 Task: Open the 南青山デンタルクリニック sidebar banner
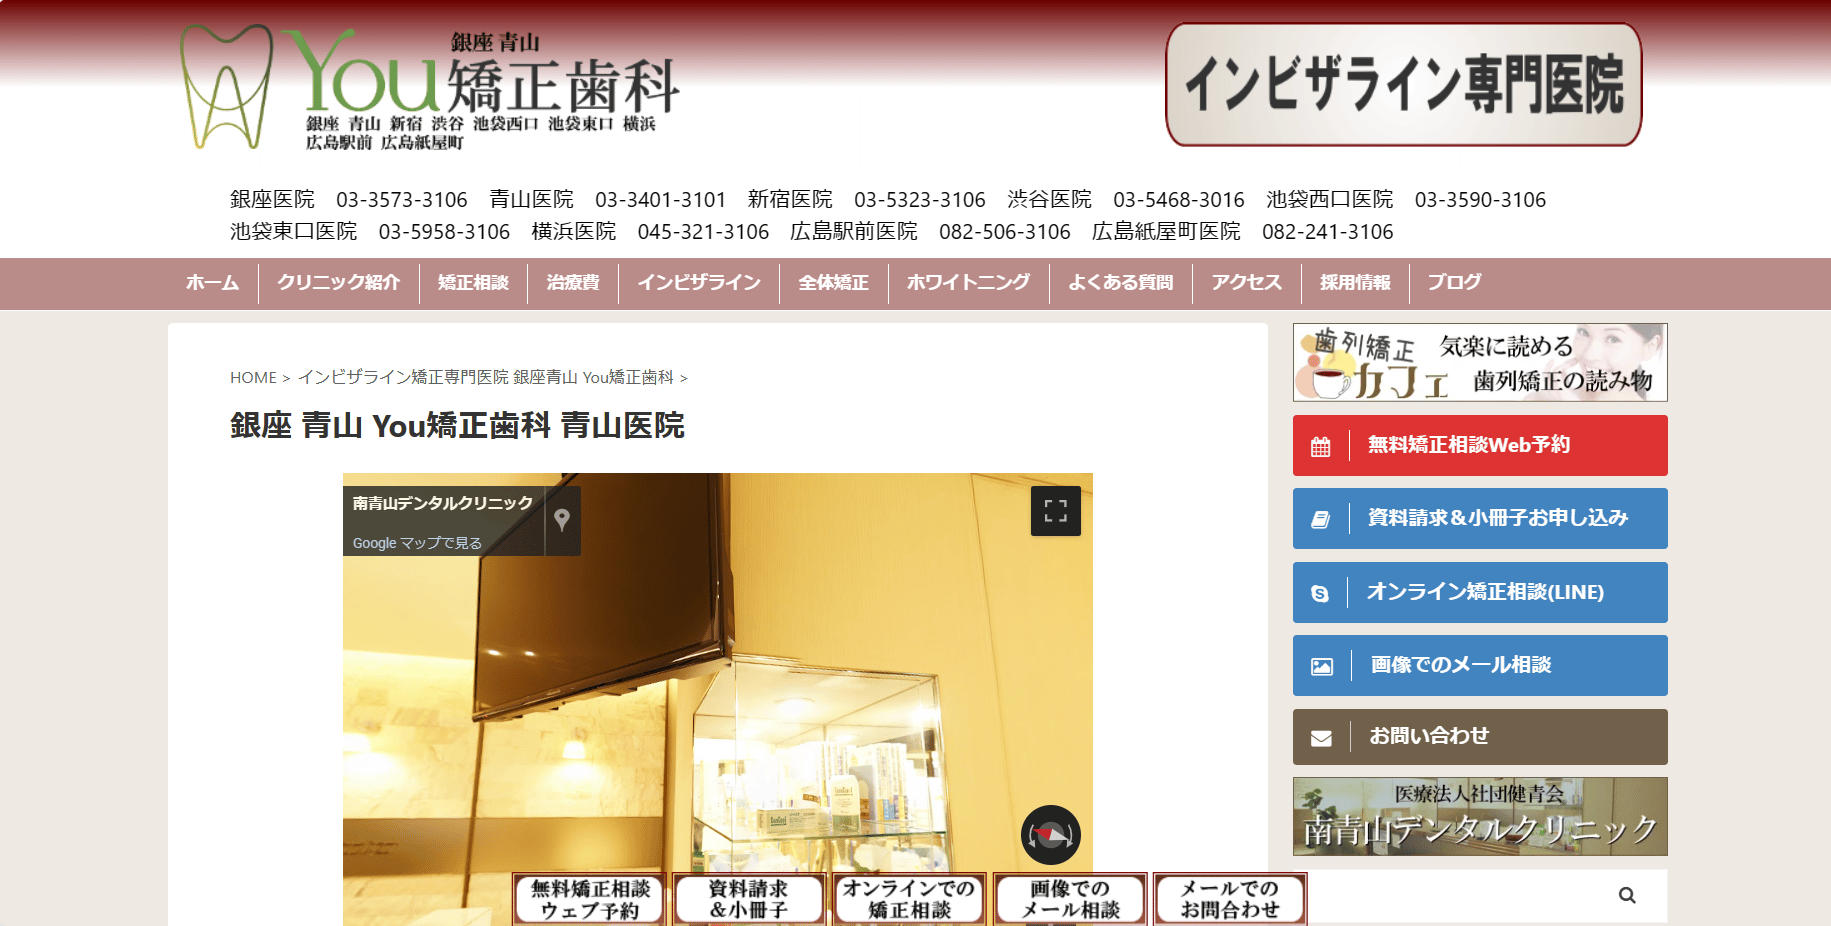(1480, 816)
